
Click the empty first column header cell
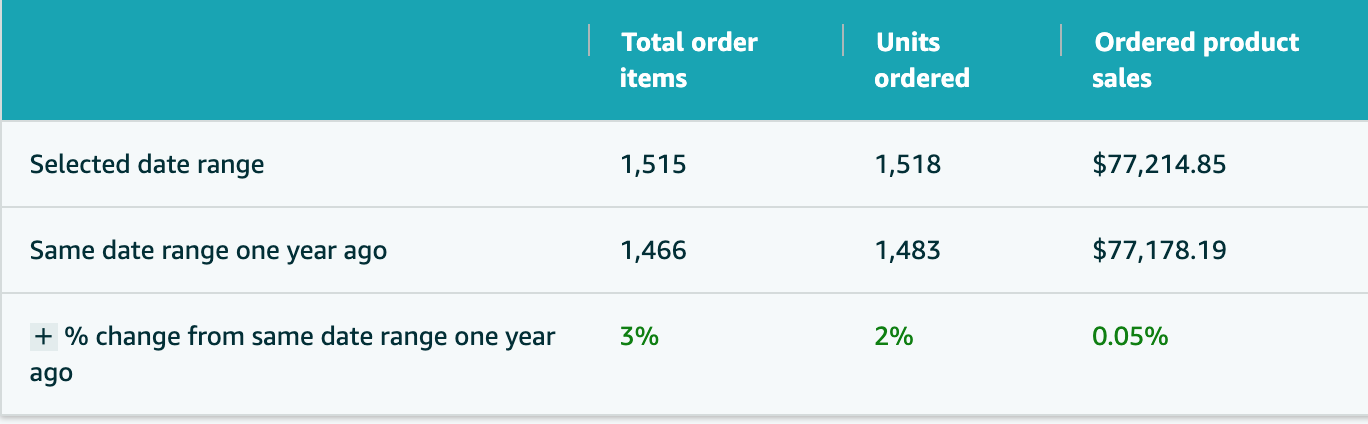tap(296, 60)
